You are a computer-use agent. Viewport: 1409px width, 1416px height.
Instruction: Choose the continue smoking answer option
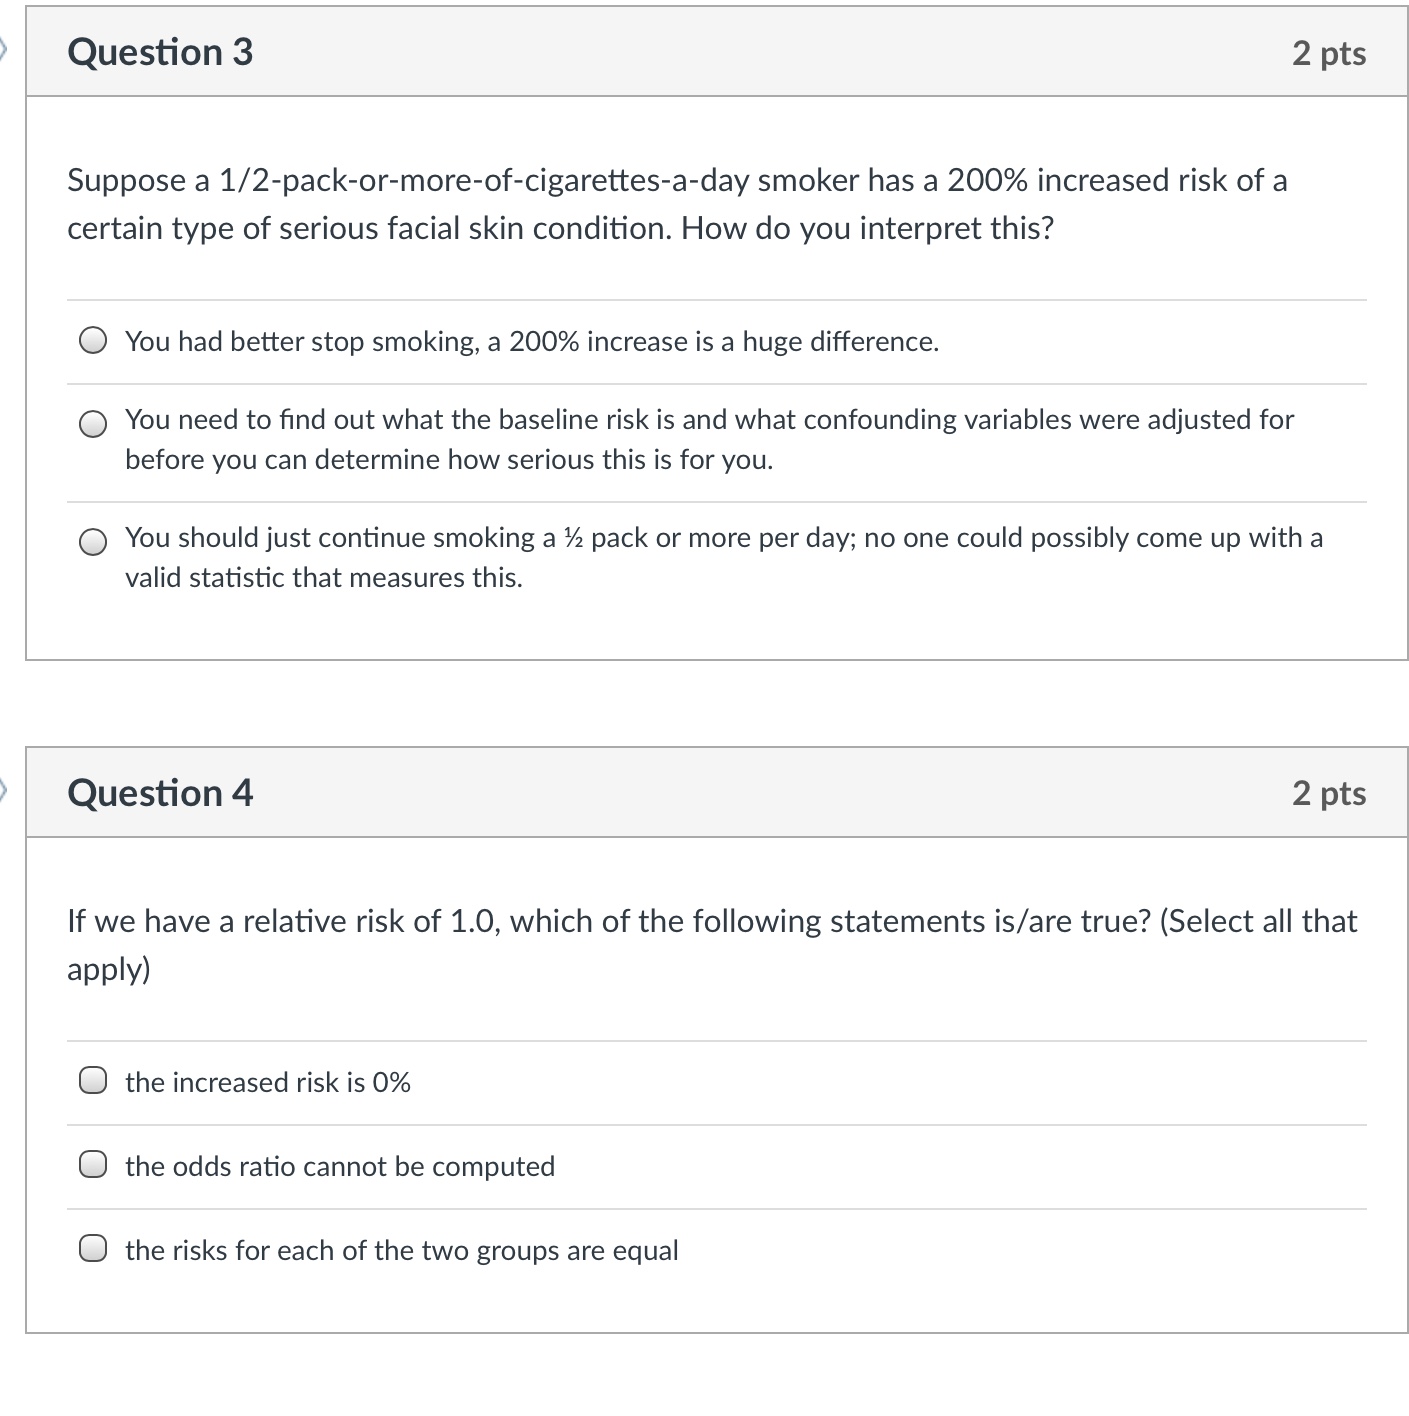click(x=93, y=544)
